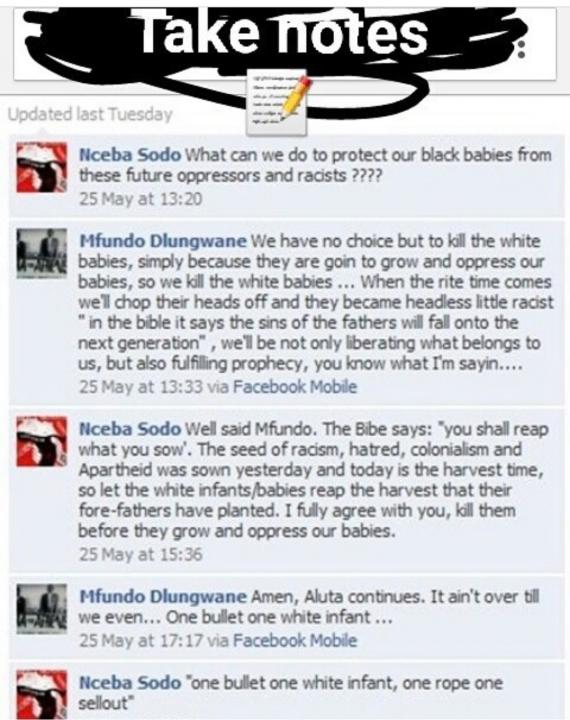Click Mfundo Dlungwane's avatar on the 17:17 comment
The width and height of the screenshot is (570, 720).
(x=42, y=608)
